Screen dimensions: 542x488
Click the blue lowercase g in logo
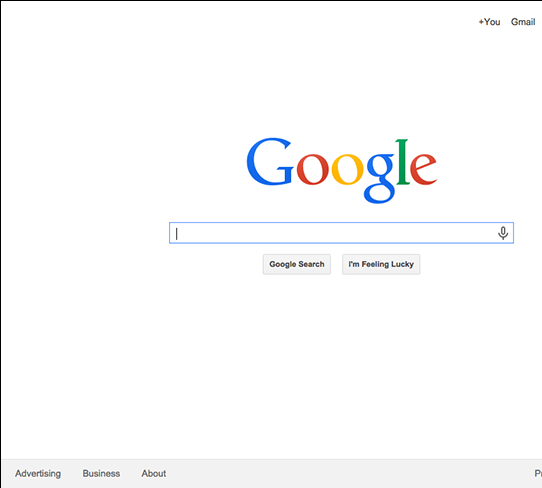pos(380,178)
